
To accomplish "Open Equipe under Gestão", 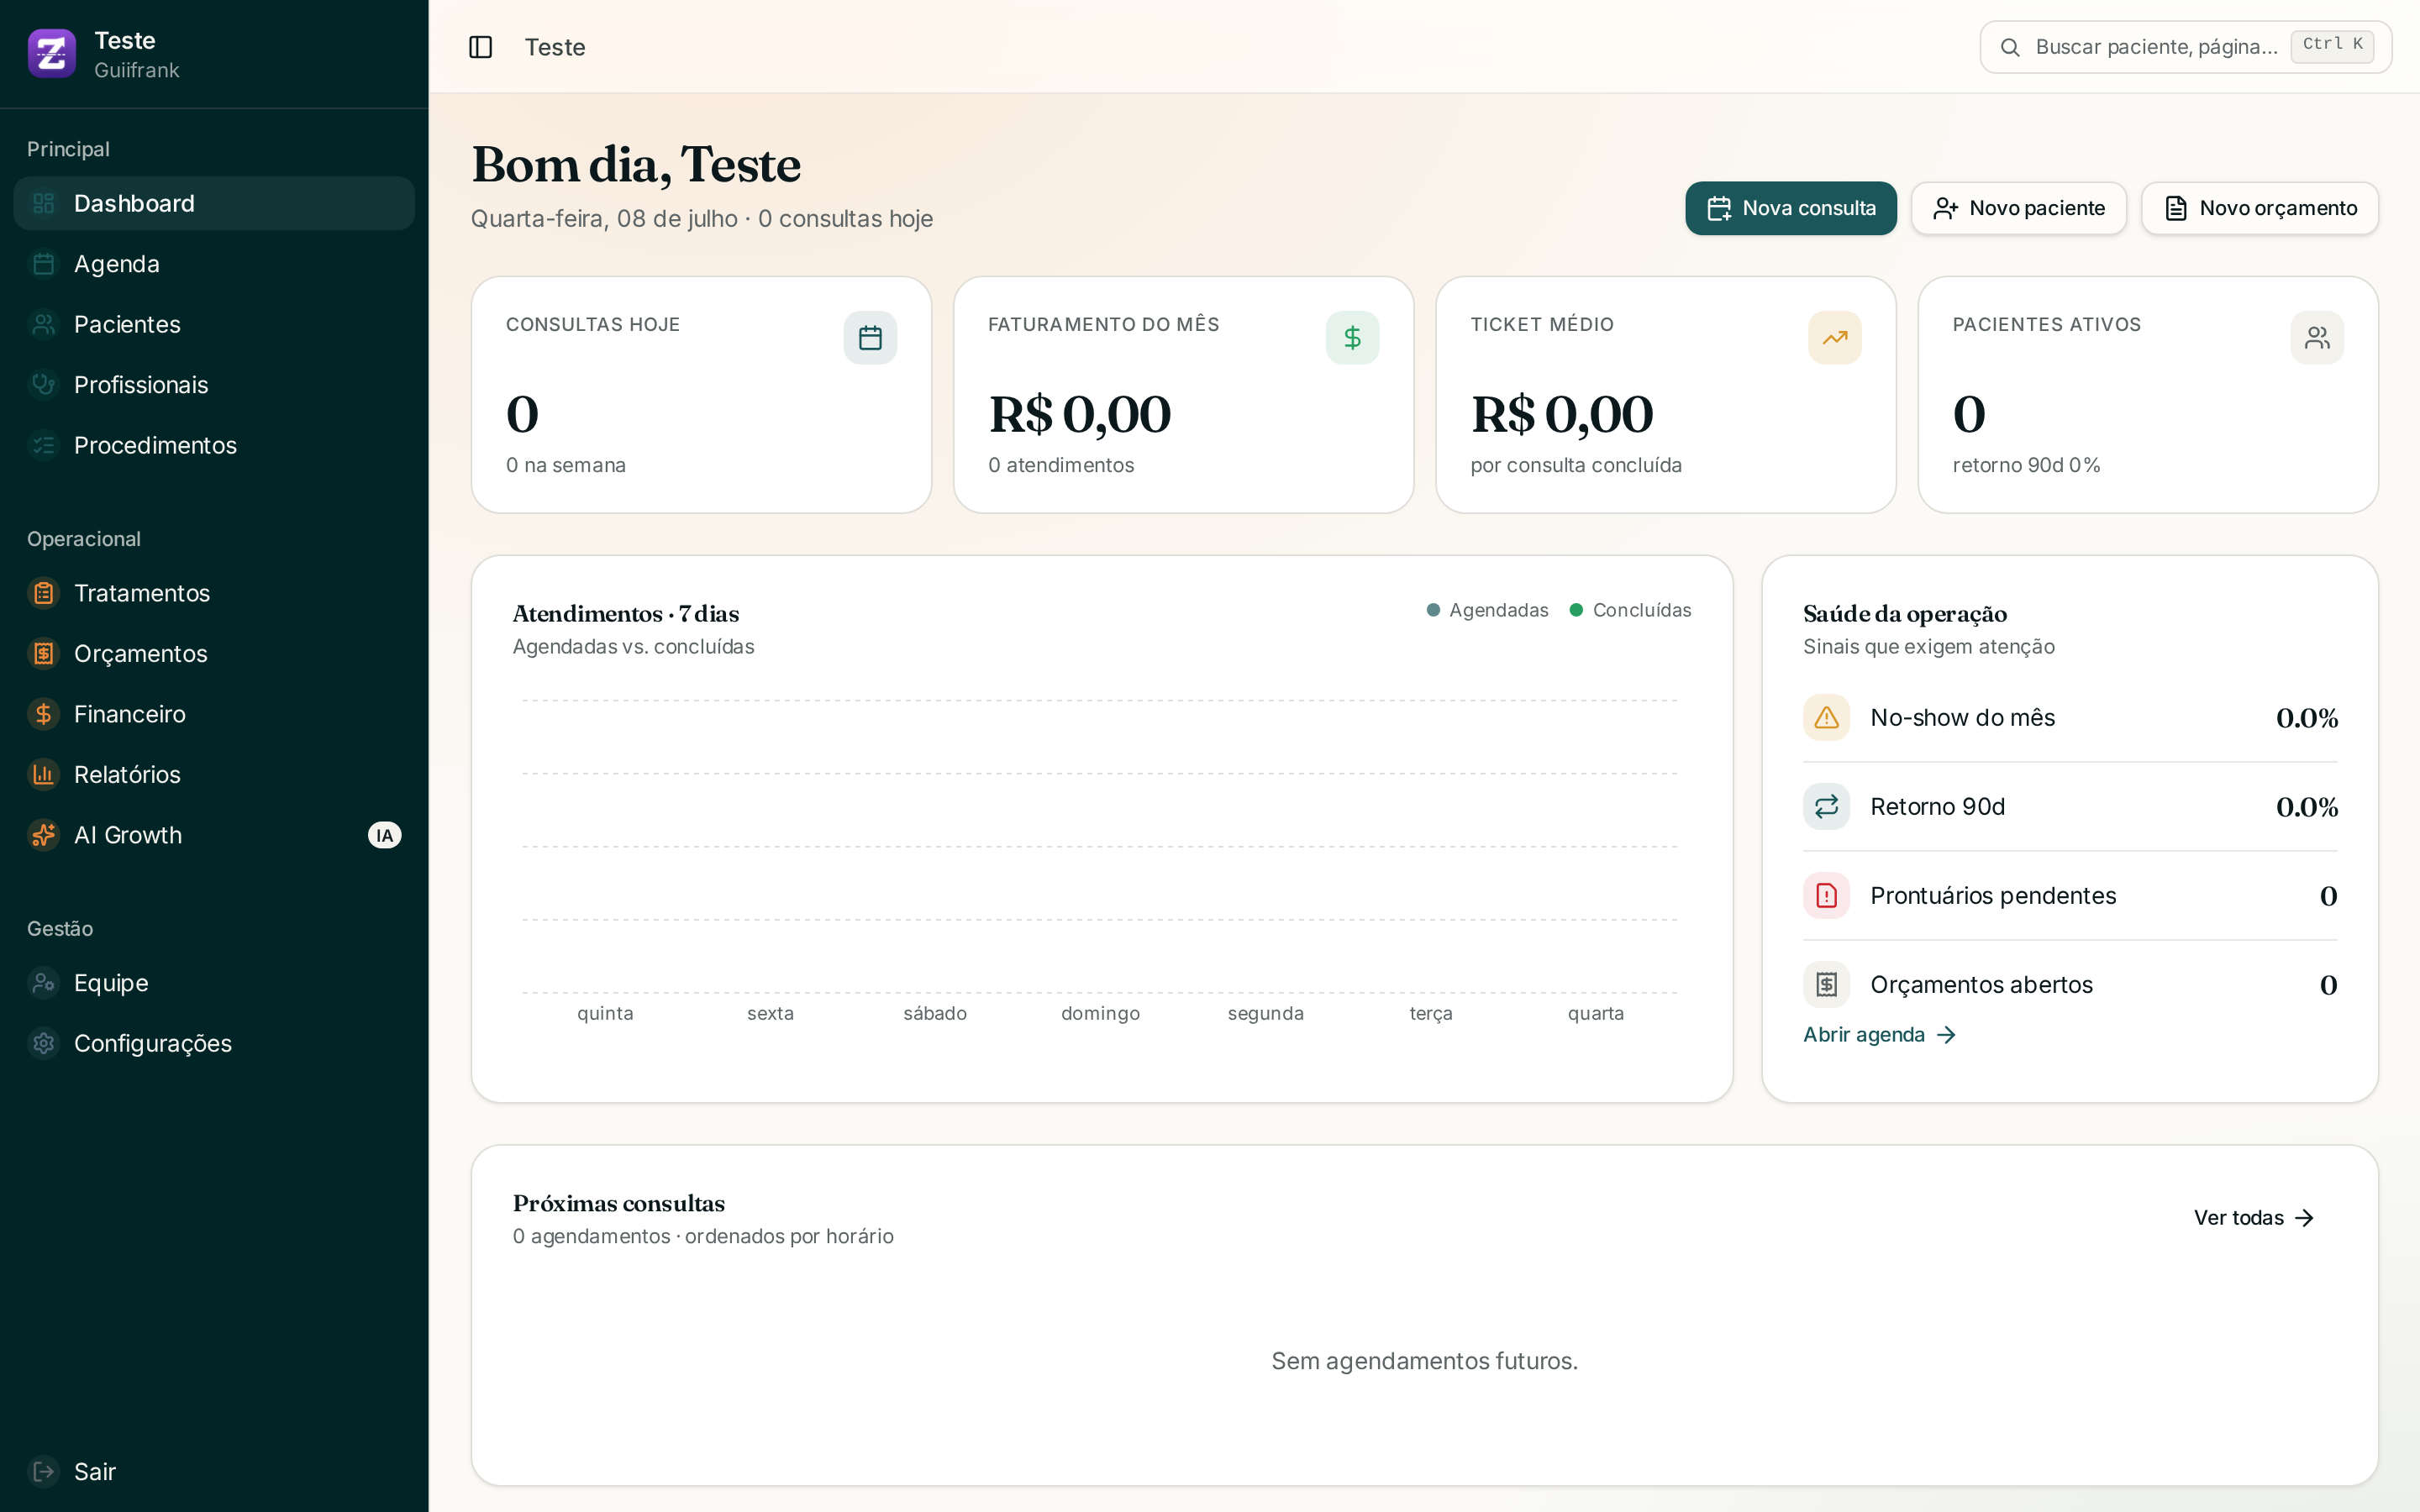I will click(x=214, y=983).
